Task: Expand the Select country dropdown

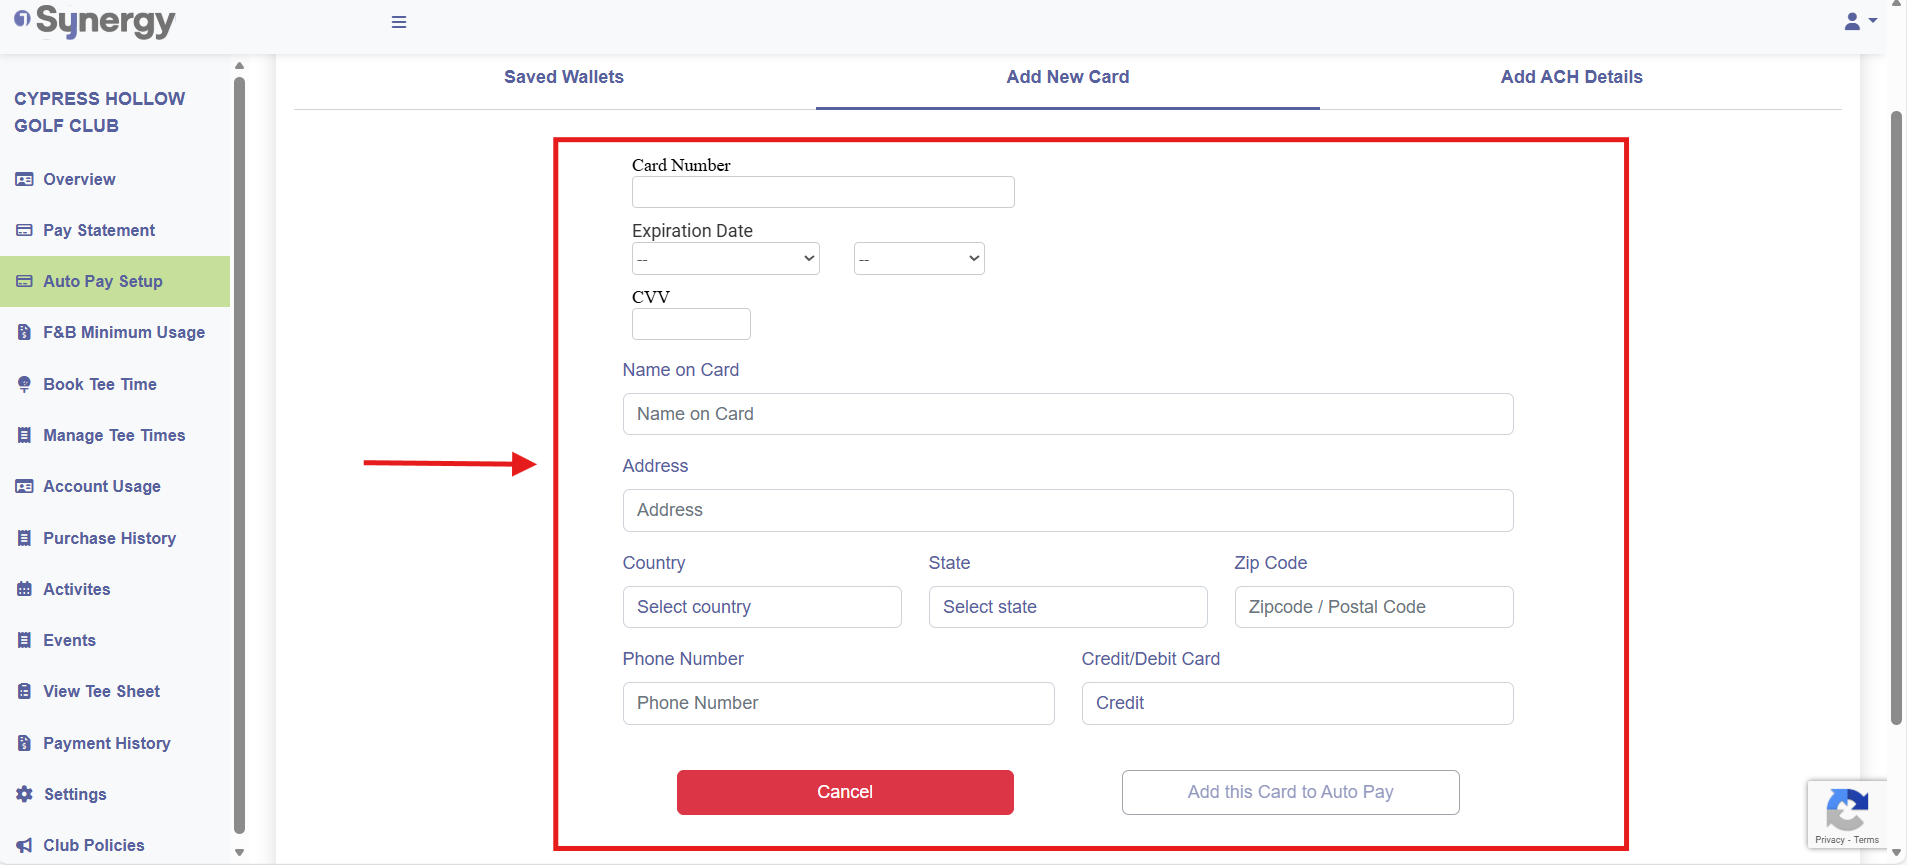Action: [762, 607]
